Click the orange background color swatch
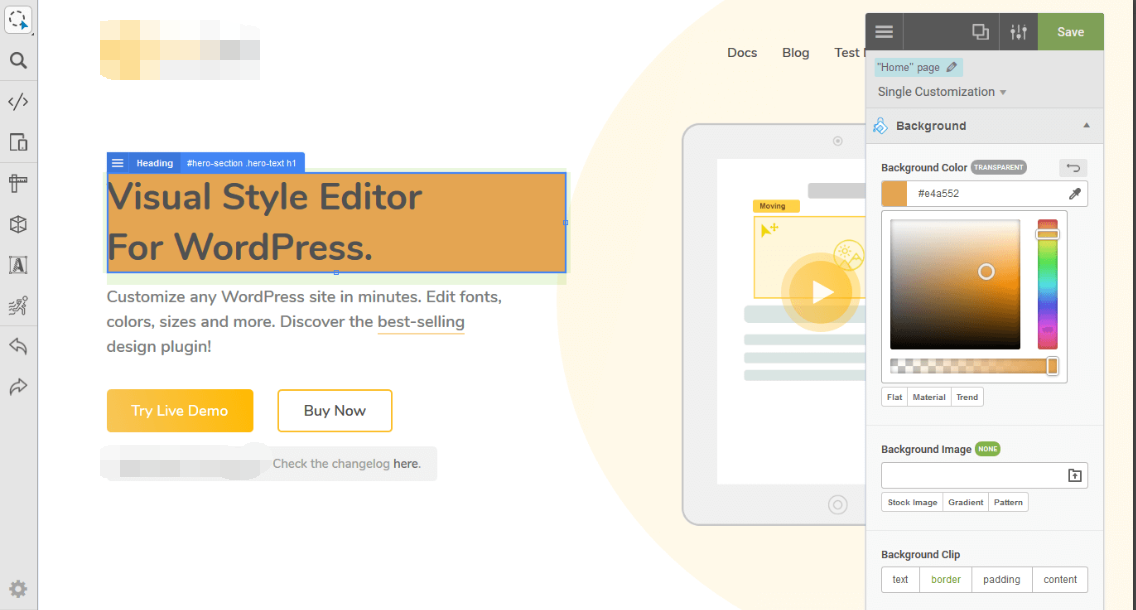The image size is (1136, 610). (894, 193)
